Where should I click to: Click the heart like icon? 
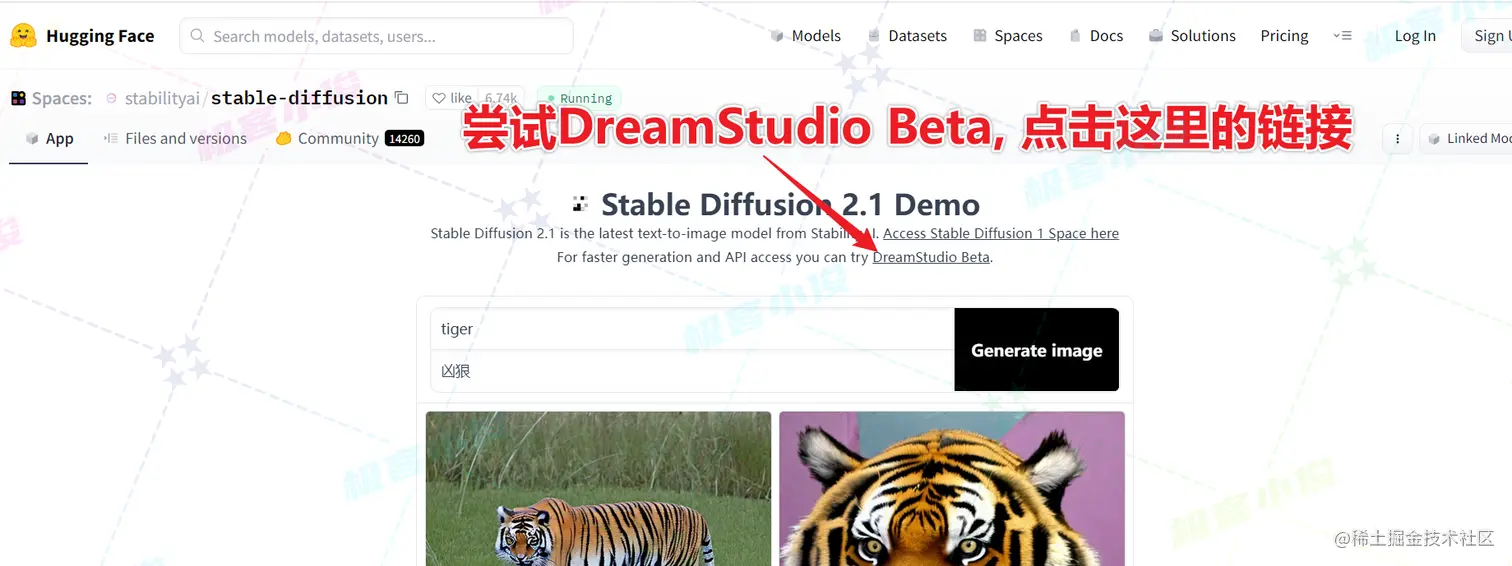click(438, 98)
